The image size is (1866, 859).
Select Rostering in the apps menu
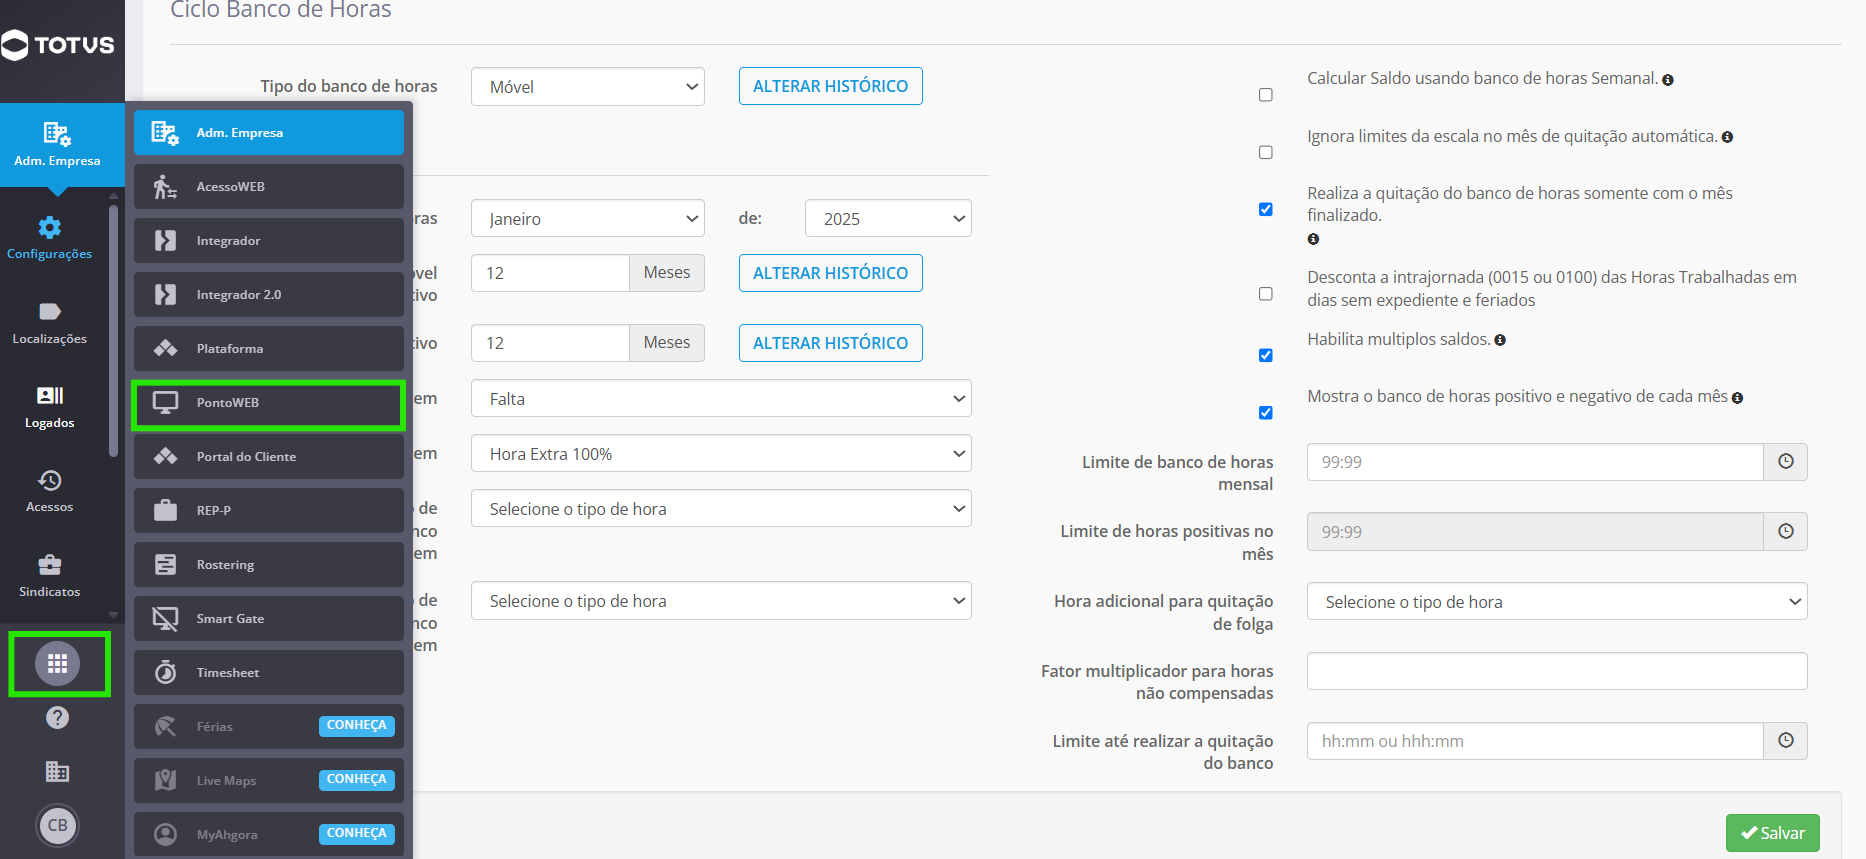click(x=269, y=565)
